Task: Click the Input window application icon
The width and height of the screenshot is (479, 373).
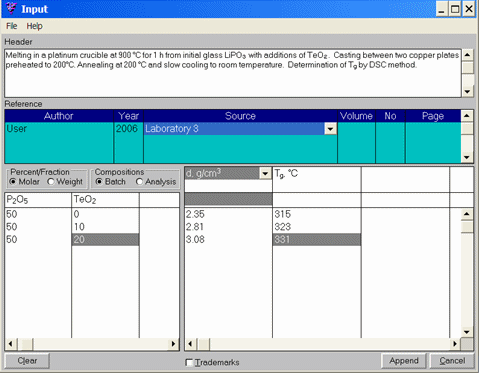Action: tap(11, 8)
